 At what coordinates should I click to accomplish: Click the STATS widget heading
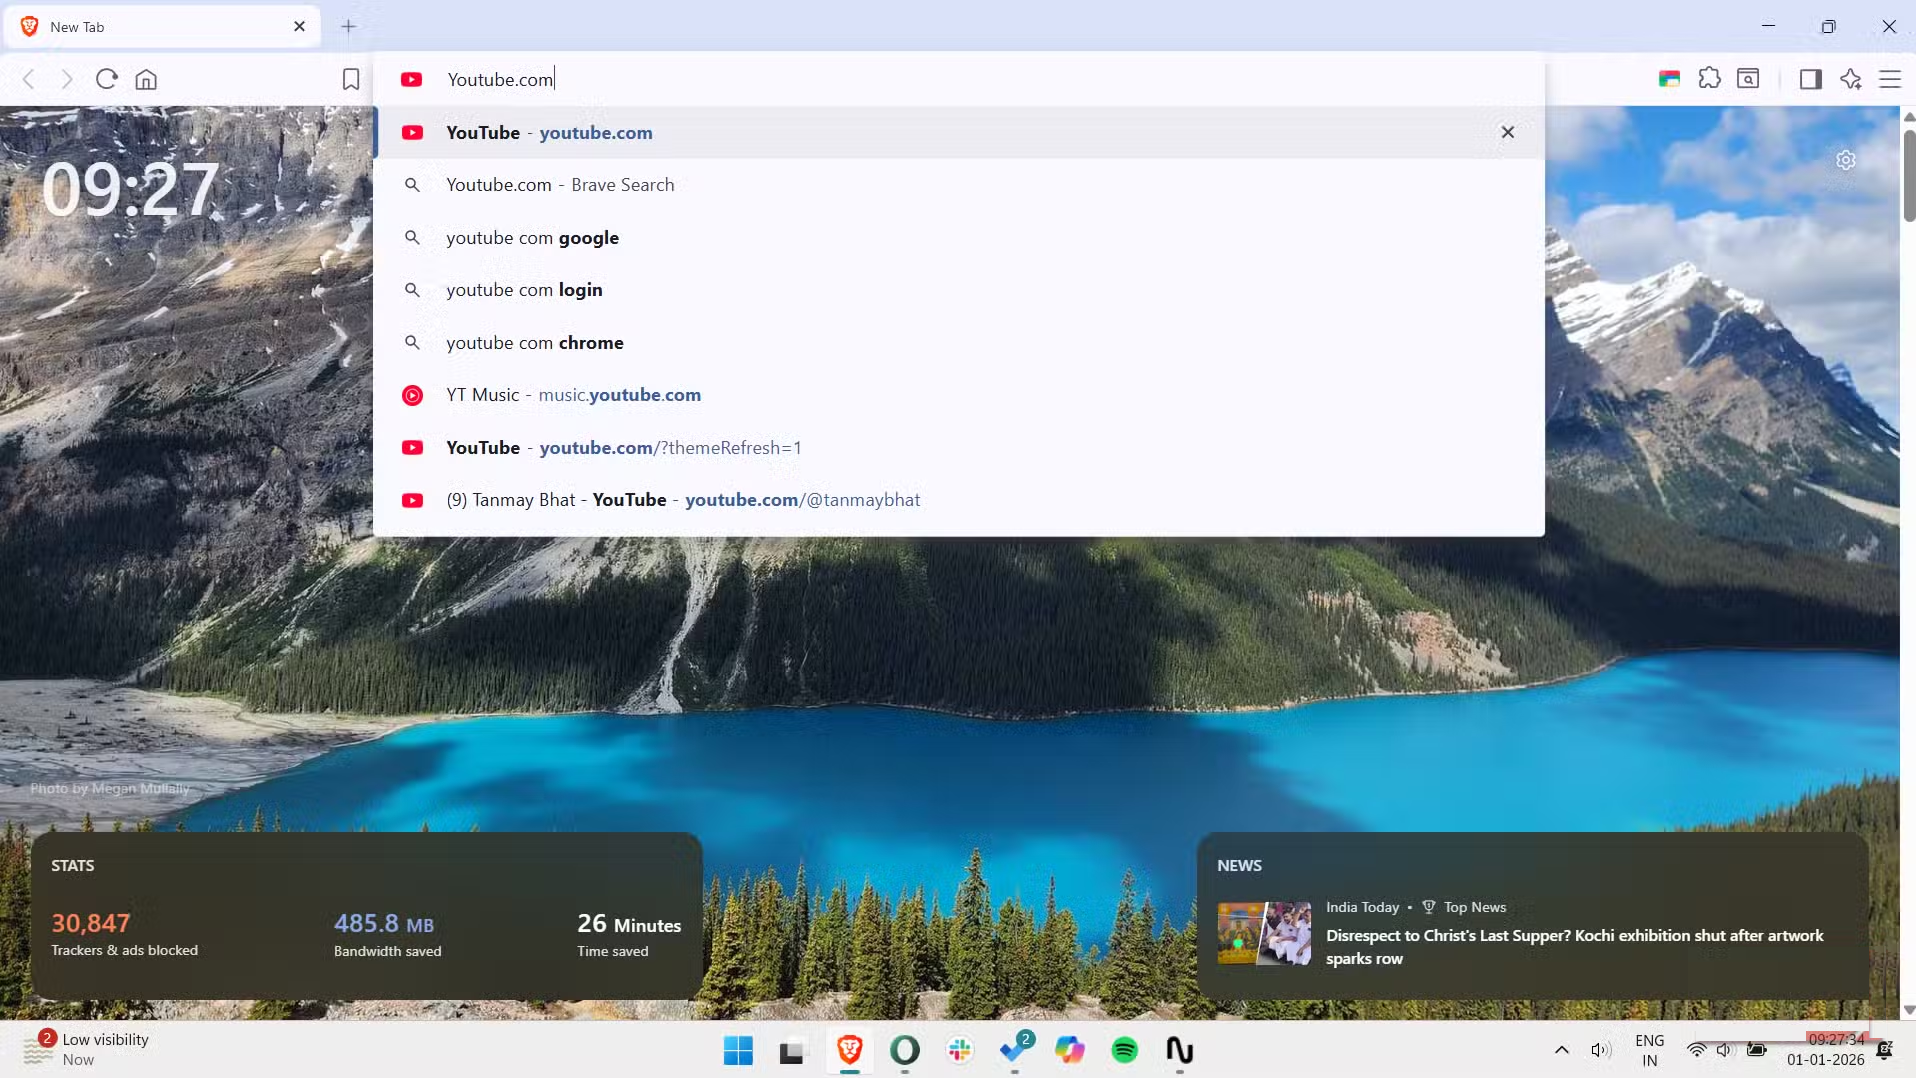pos(73,866)
